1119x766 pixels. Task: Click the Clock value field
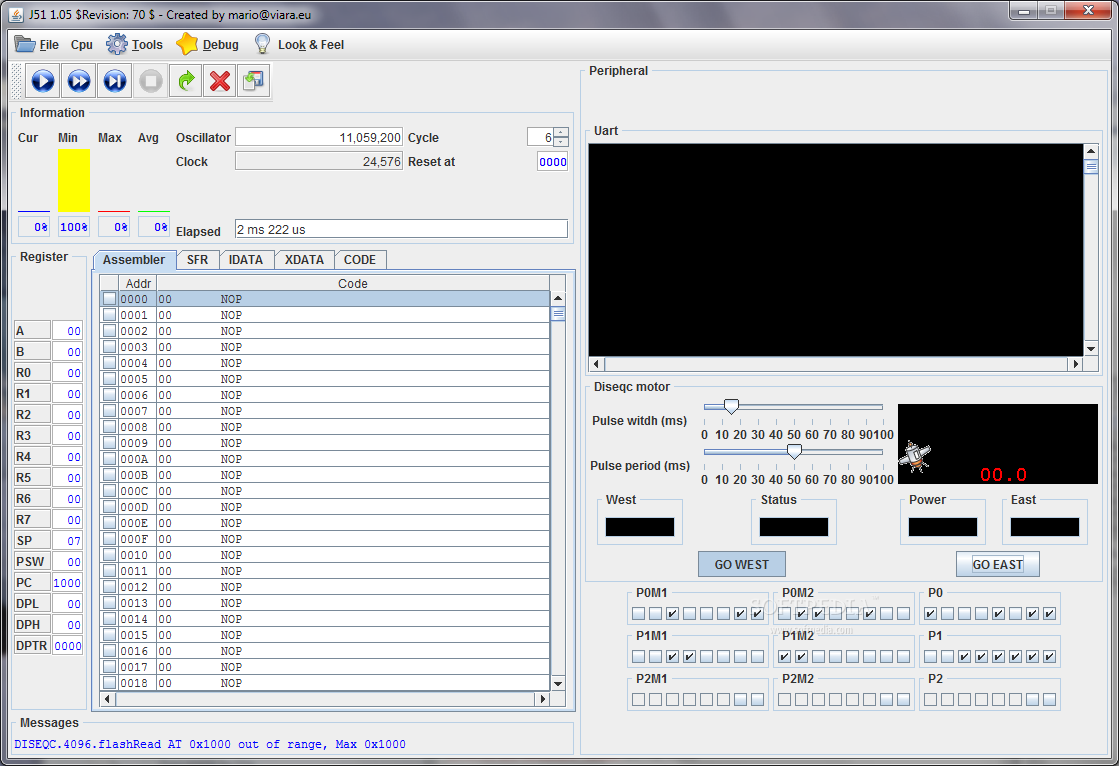click(319, 161)
